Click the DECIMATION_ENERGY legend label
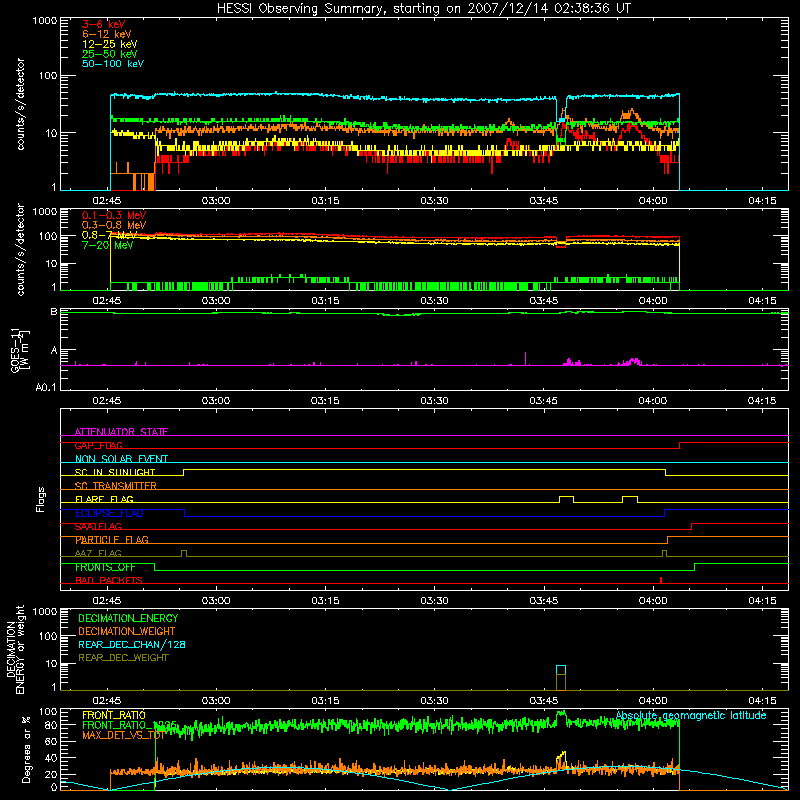The image size is (800, 800). click(x=128, y=618)
